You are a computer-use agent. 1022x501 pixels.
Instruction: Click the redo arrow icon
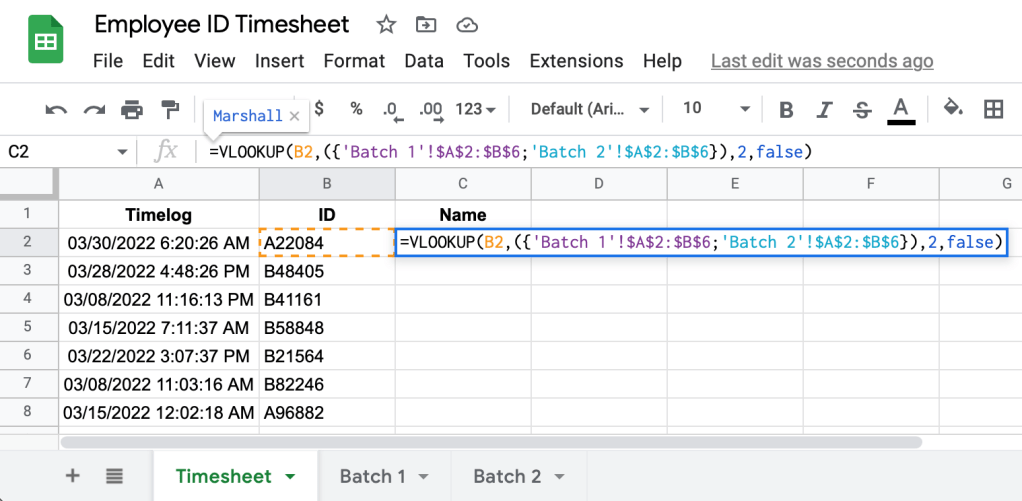[x=94, y=109]
